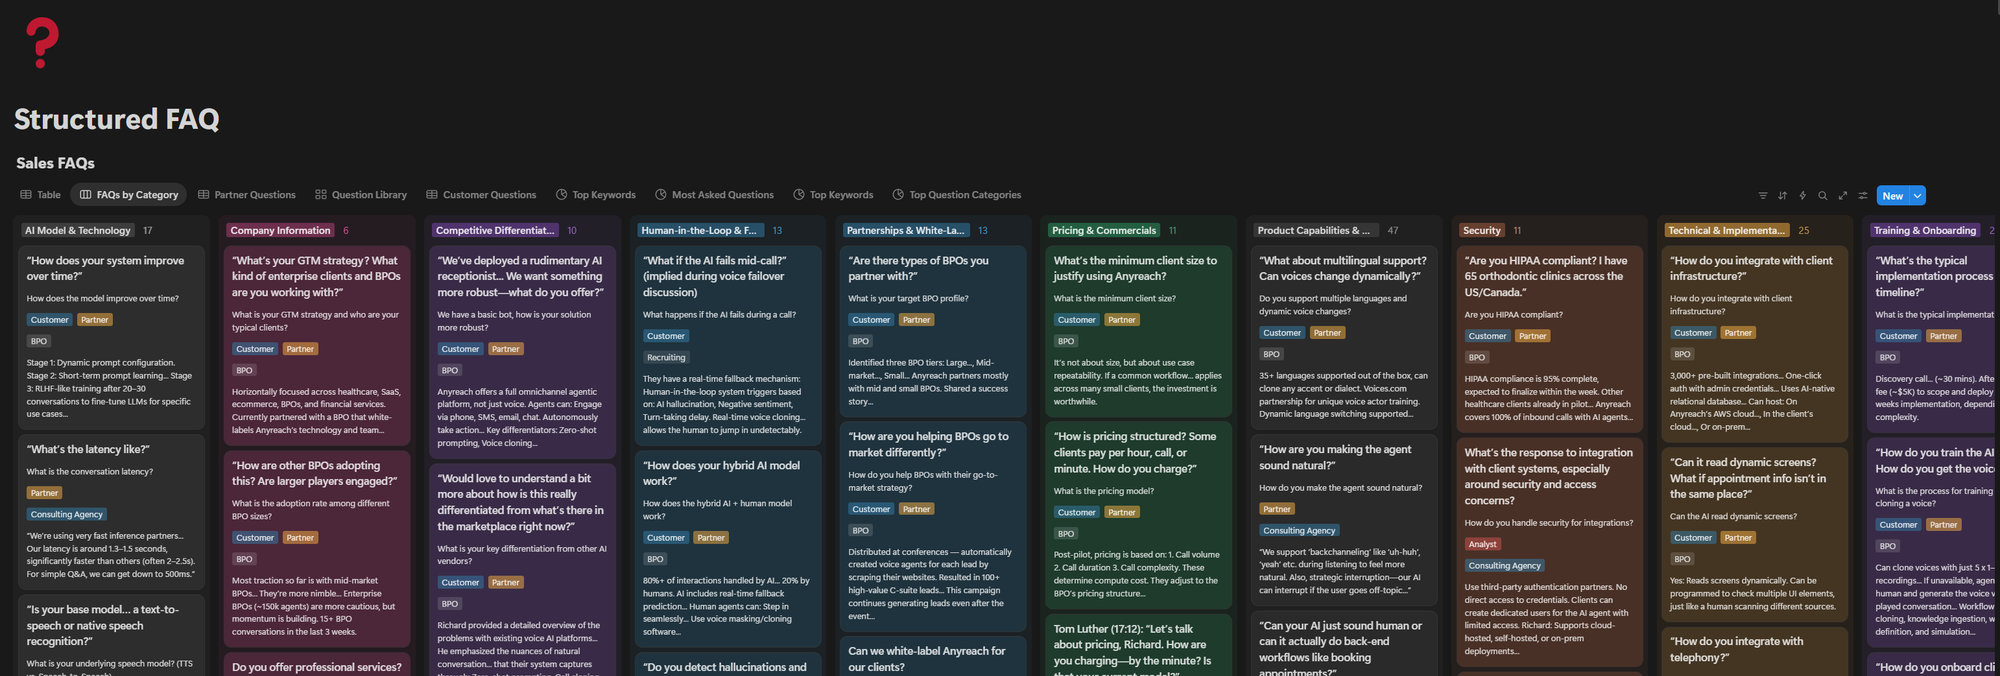Open card "How are you making the agent sound natural?"
2000x676 pixels.
click(1344, 519)
